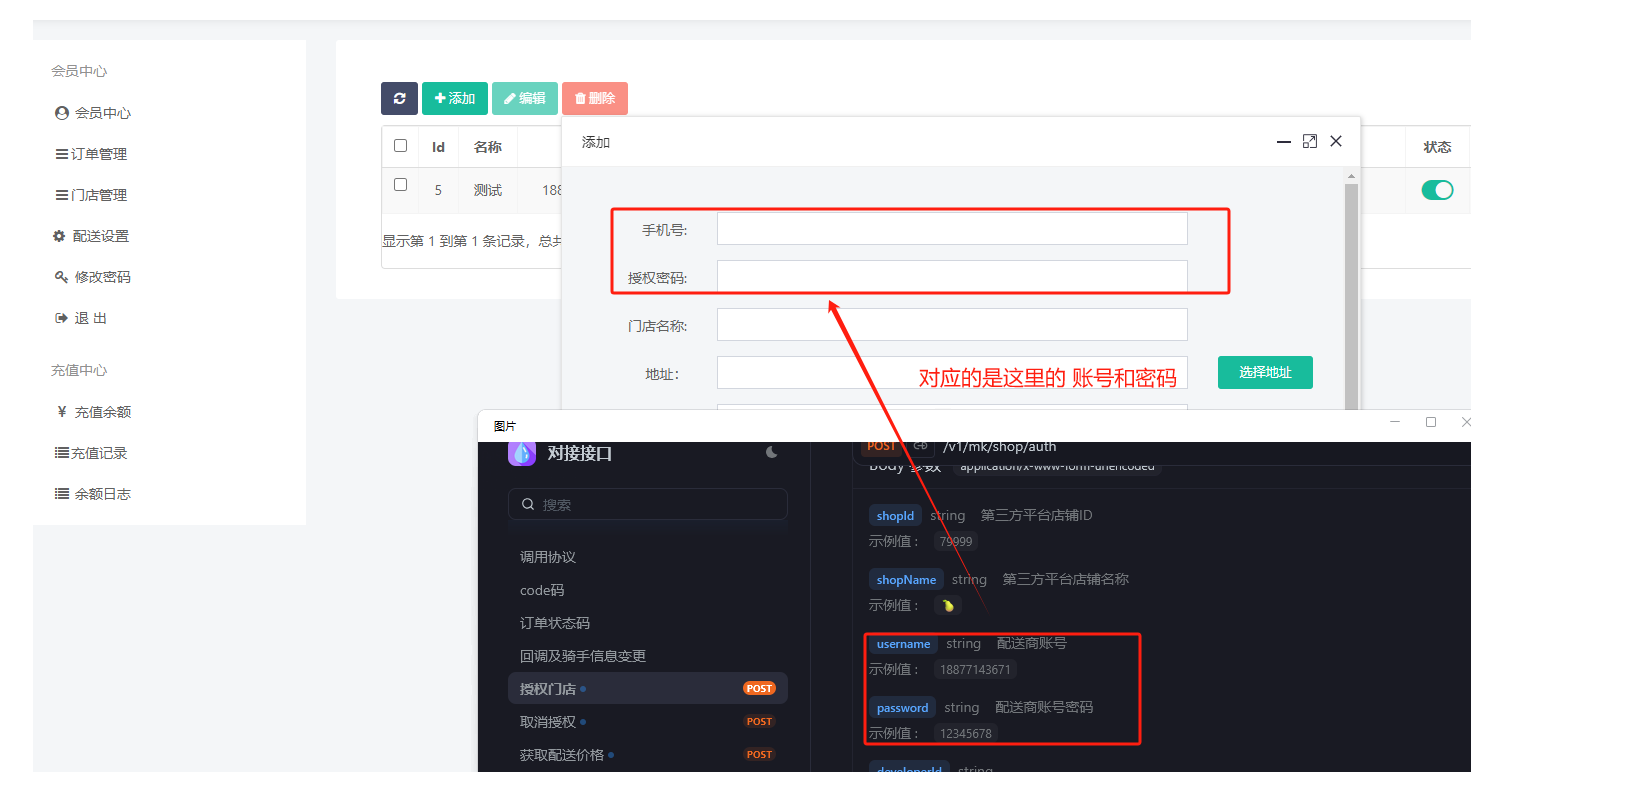Tick the select-all checkbox in table header

tap(401, 145)
